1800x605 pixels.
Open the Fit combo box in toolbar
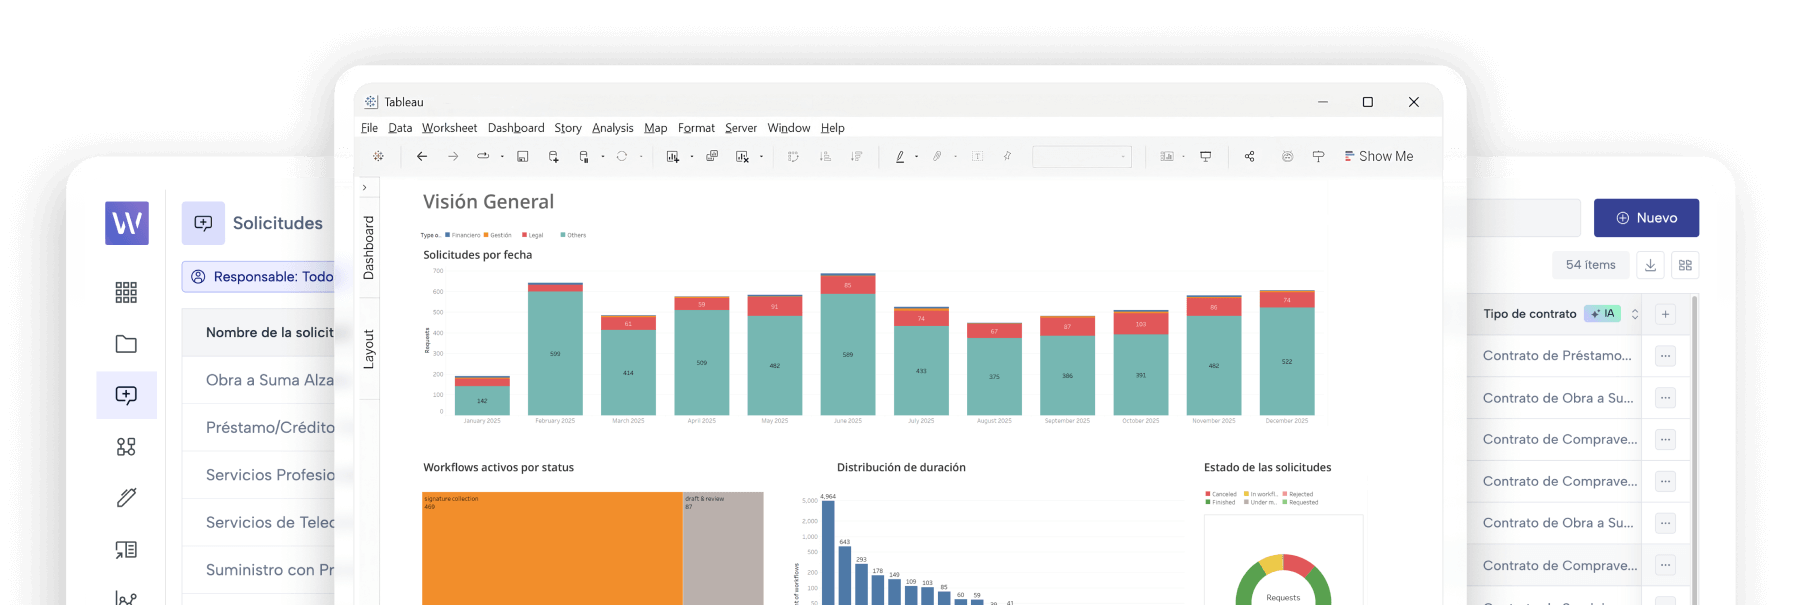1082,156
